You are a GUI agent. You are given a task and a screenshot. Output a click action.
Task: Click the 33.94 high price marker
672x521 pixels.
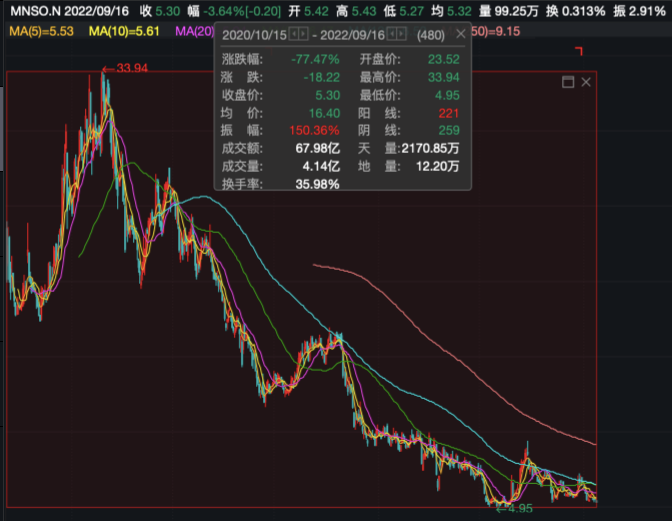(131, 69)
